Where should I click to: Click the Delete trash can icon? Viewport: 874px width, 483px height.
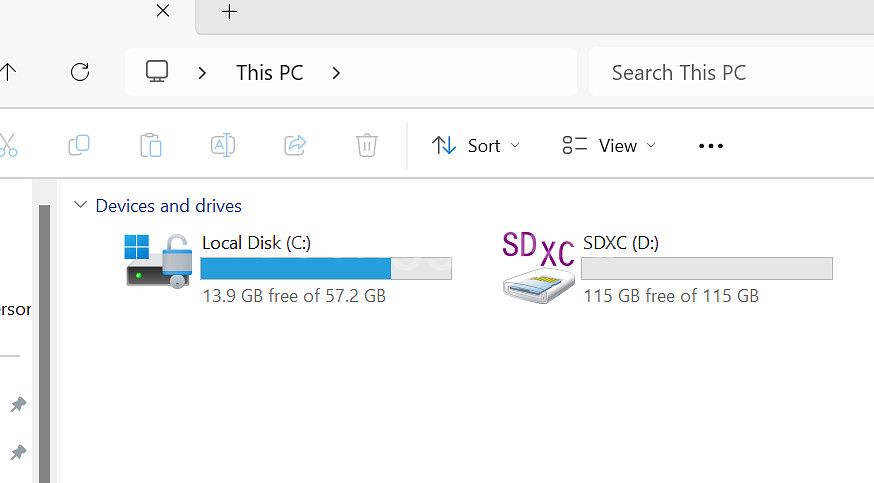pyautogui.click(x=367, y=145)
